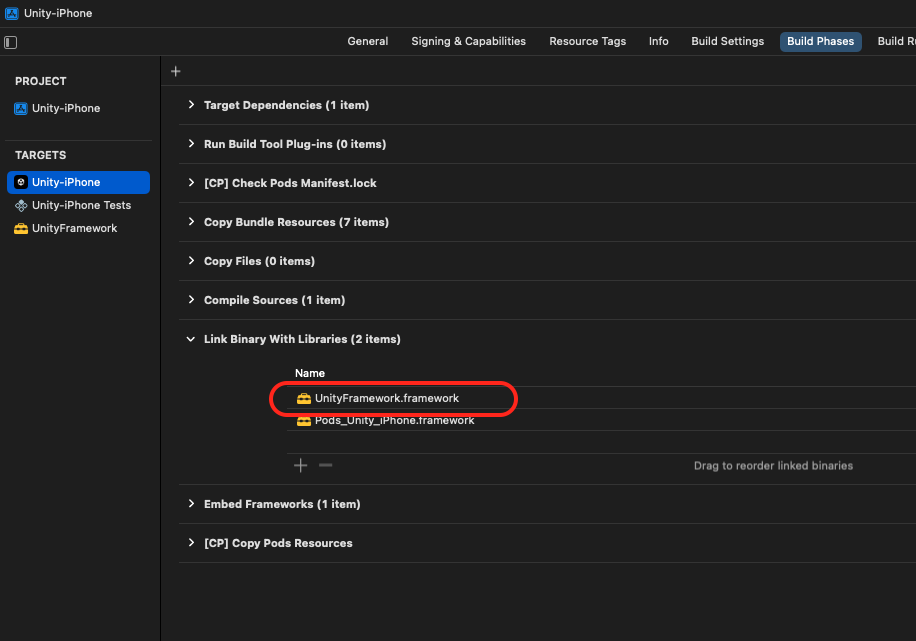Click 'Compile Sources (1 item)' title
Viewport: 916px width, 641px height.
click(x=275, y=300)
